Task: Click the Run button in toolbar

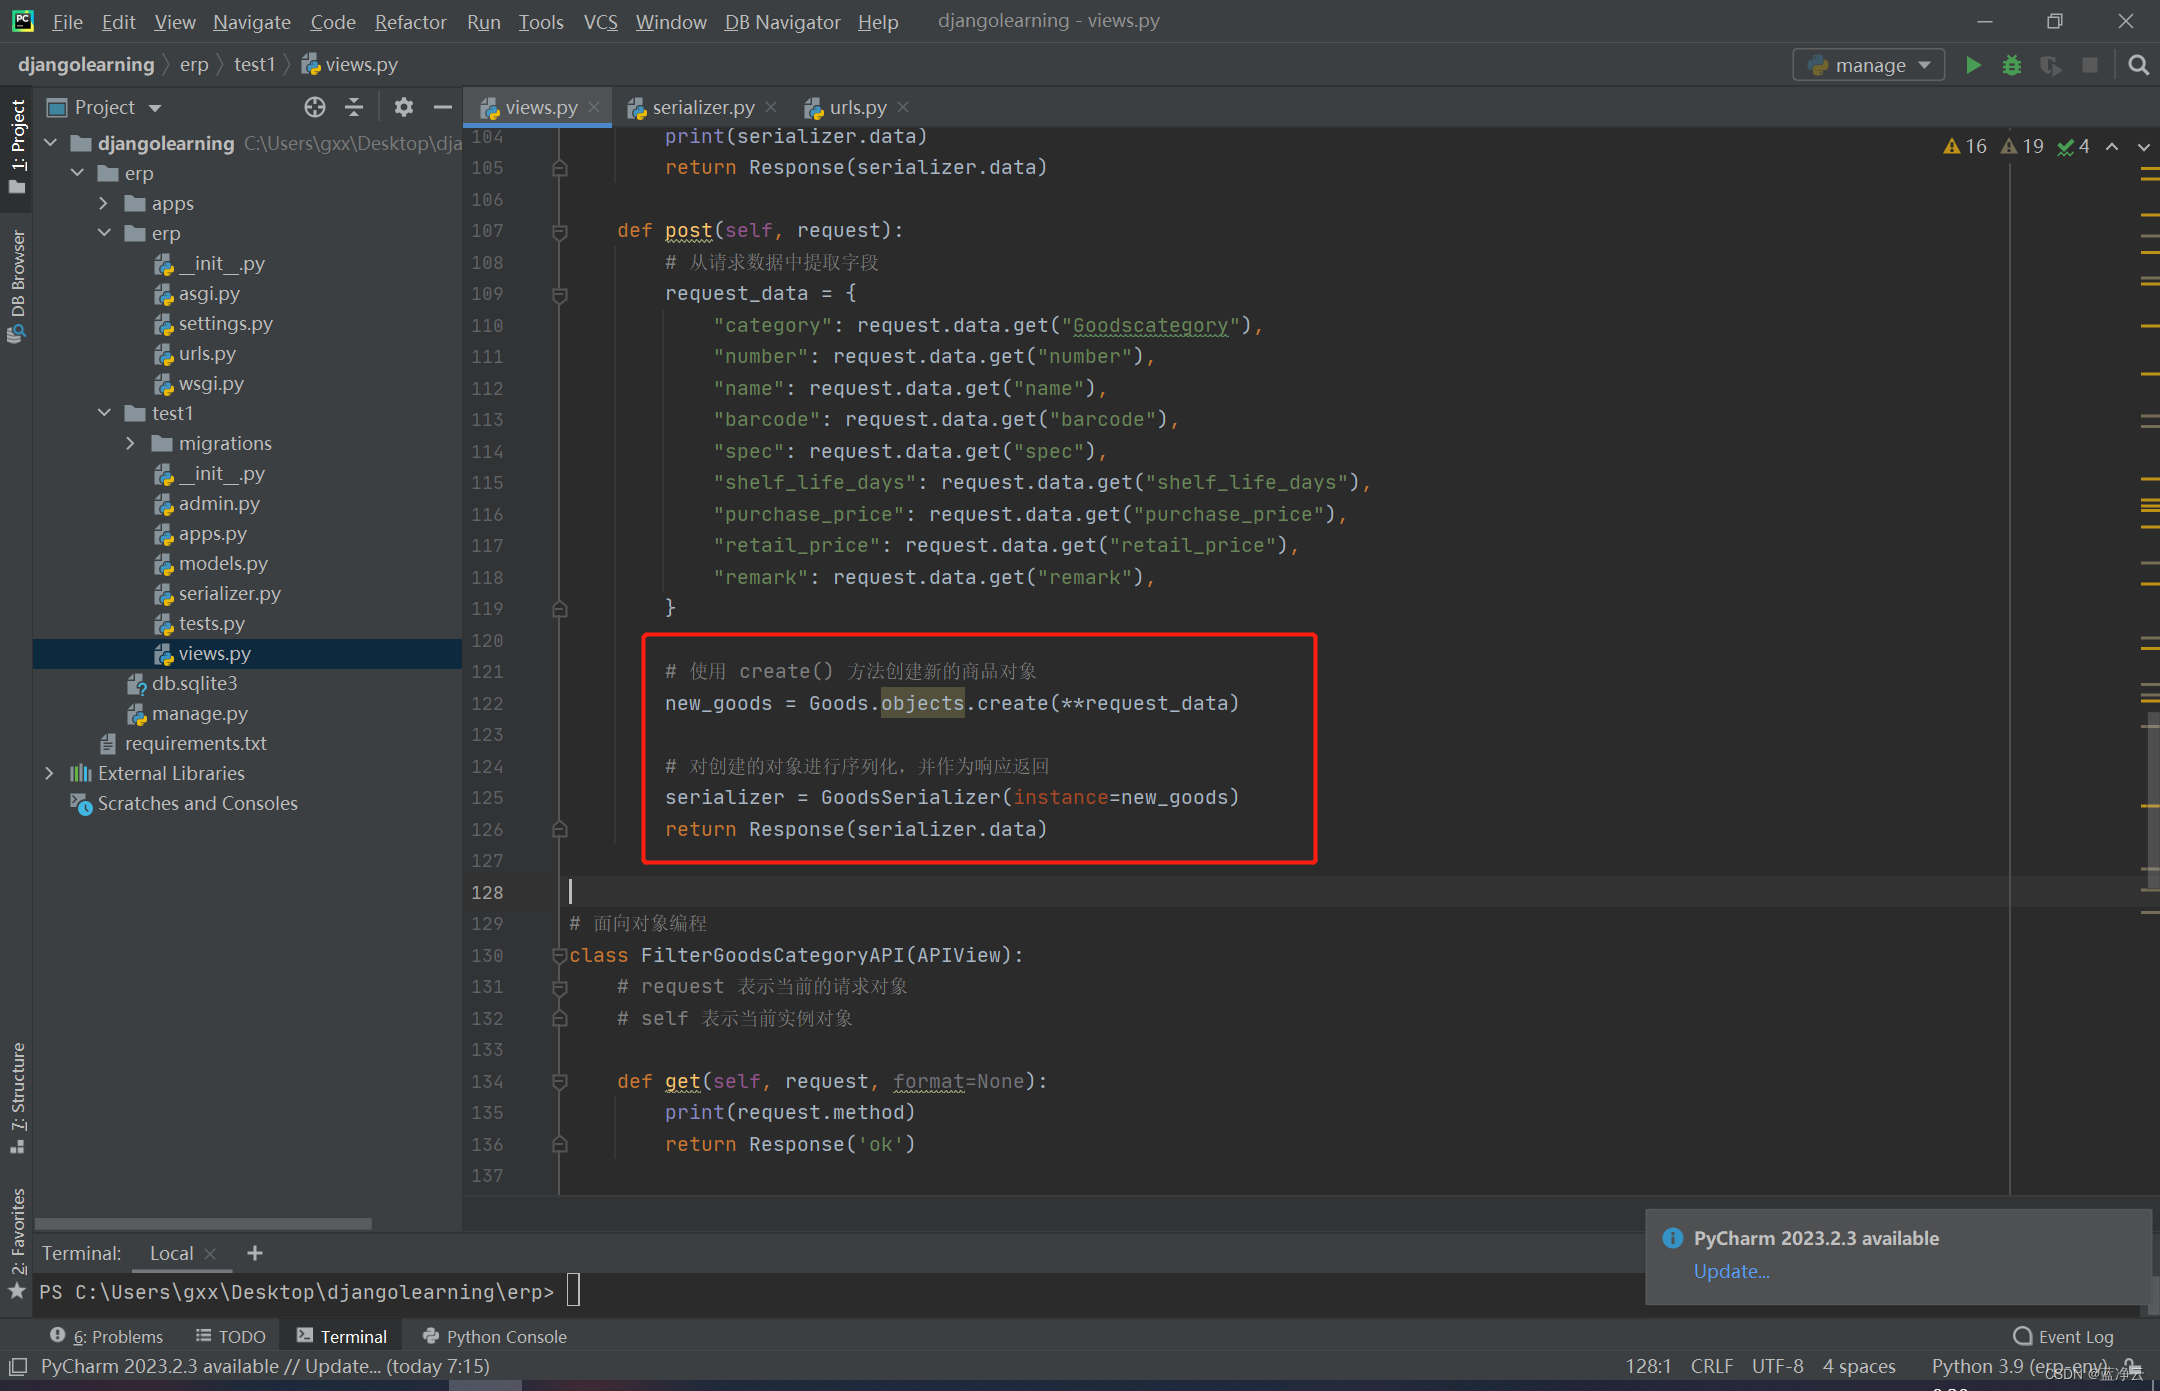Action: pyautogui.click(x=1974, y=65)
